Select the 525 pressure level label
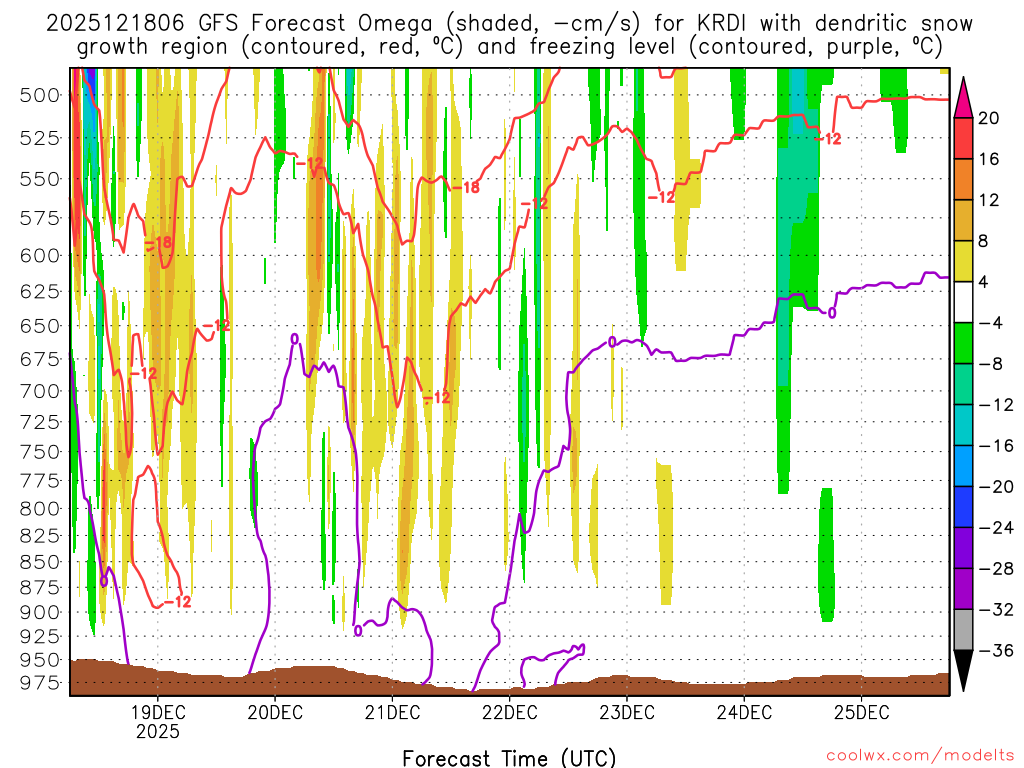Image resolution: width=1024 pixels, height=768 pixels. click(x=40, y=138)
